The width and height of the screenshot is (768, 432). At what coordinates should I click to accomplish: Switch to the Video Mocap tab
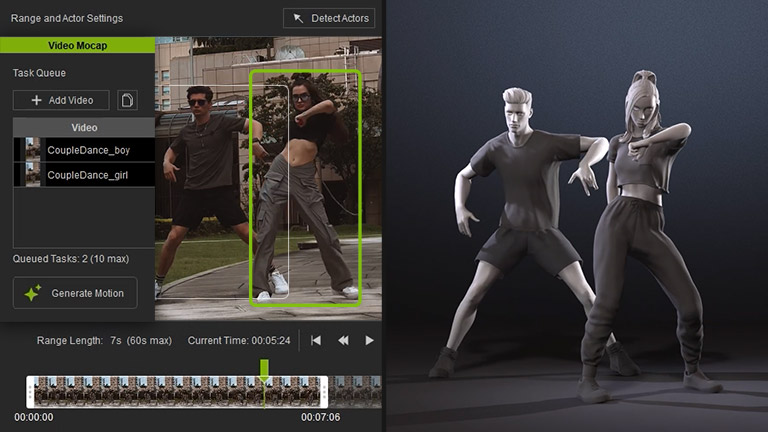click(77, 45)
